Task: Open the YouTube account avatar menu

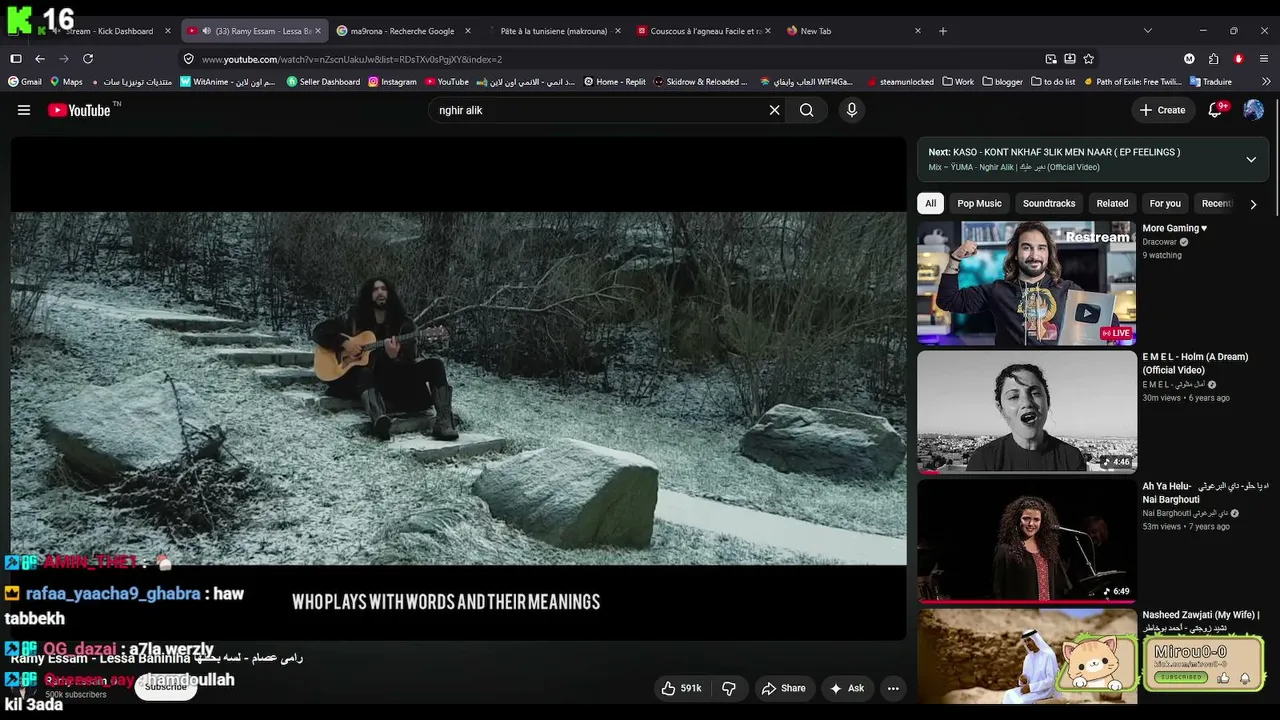Action: (1253, 110)
